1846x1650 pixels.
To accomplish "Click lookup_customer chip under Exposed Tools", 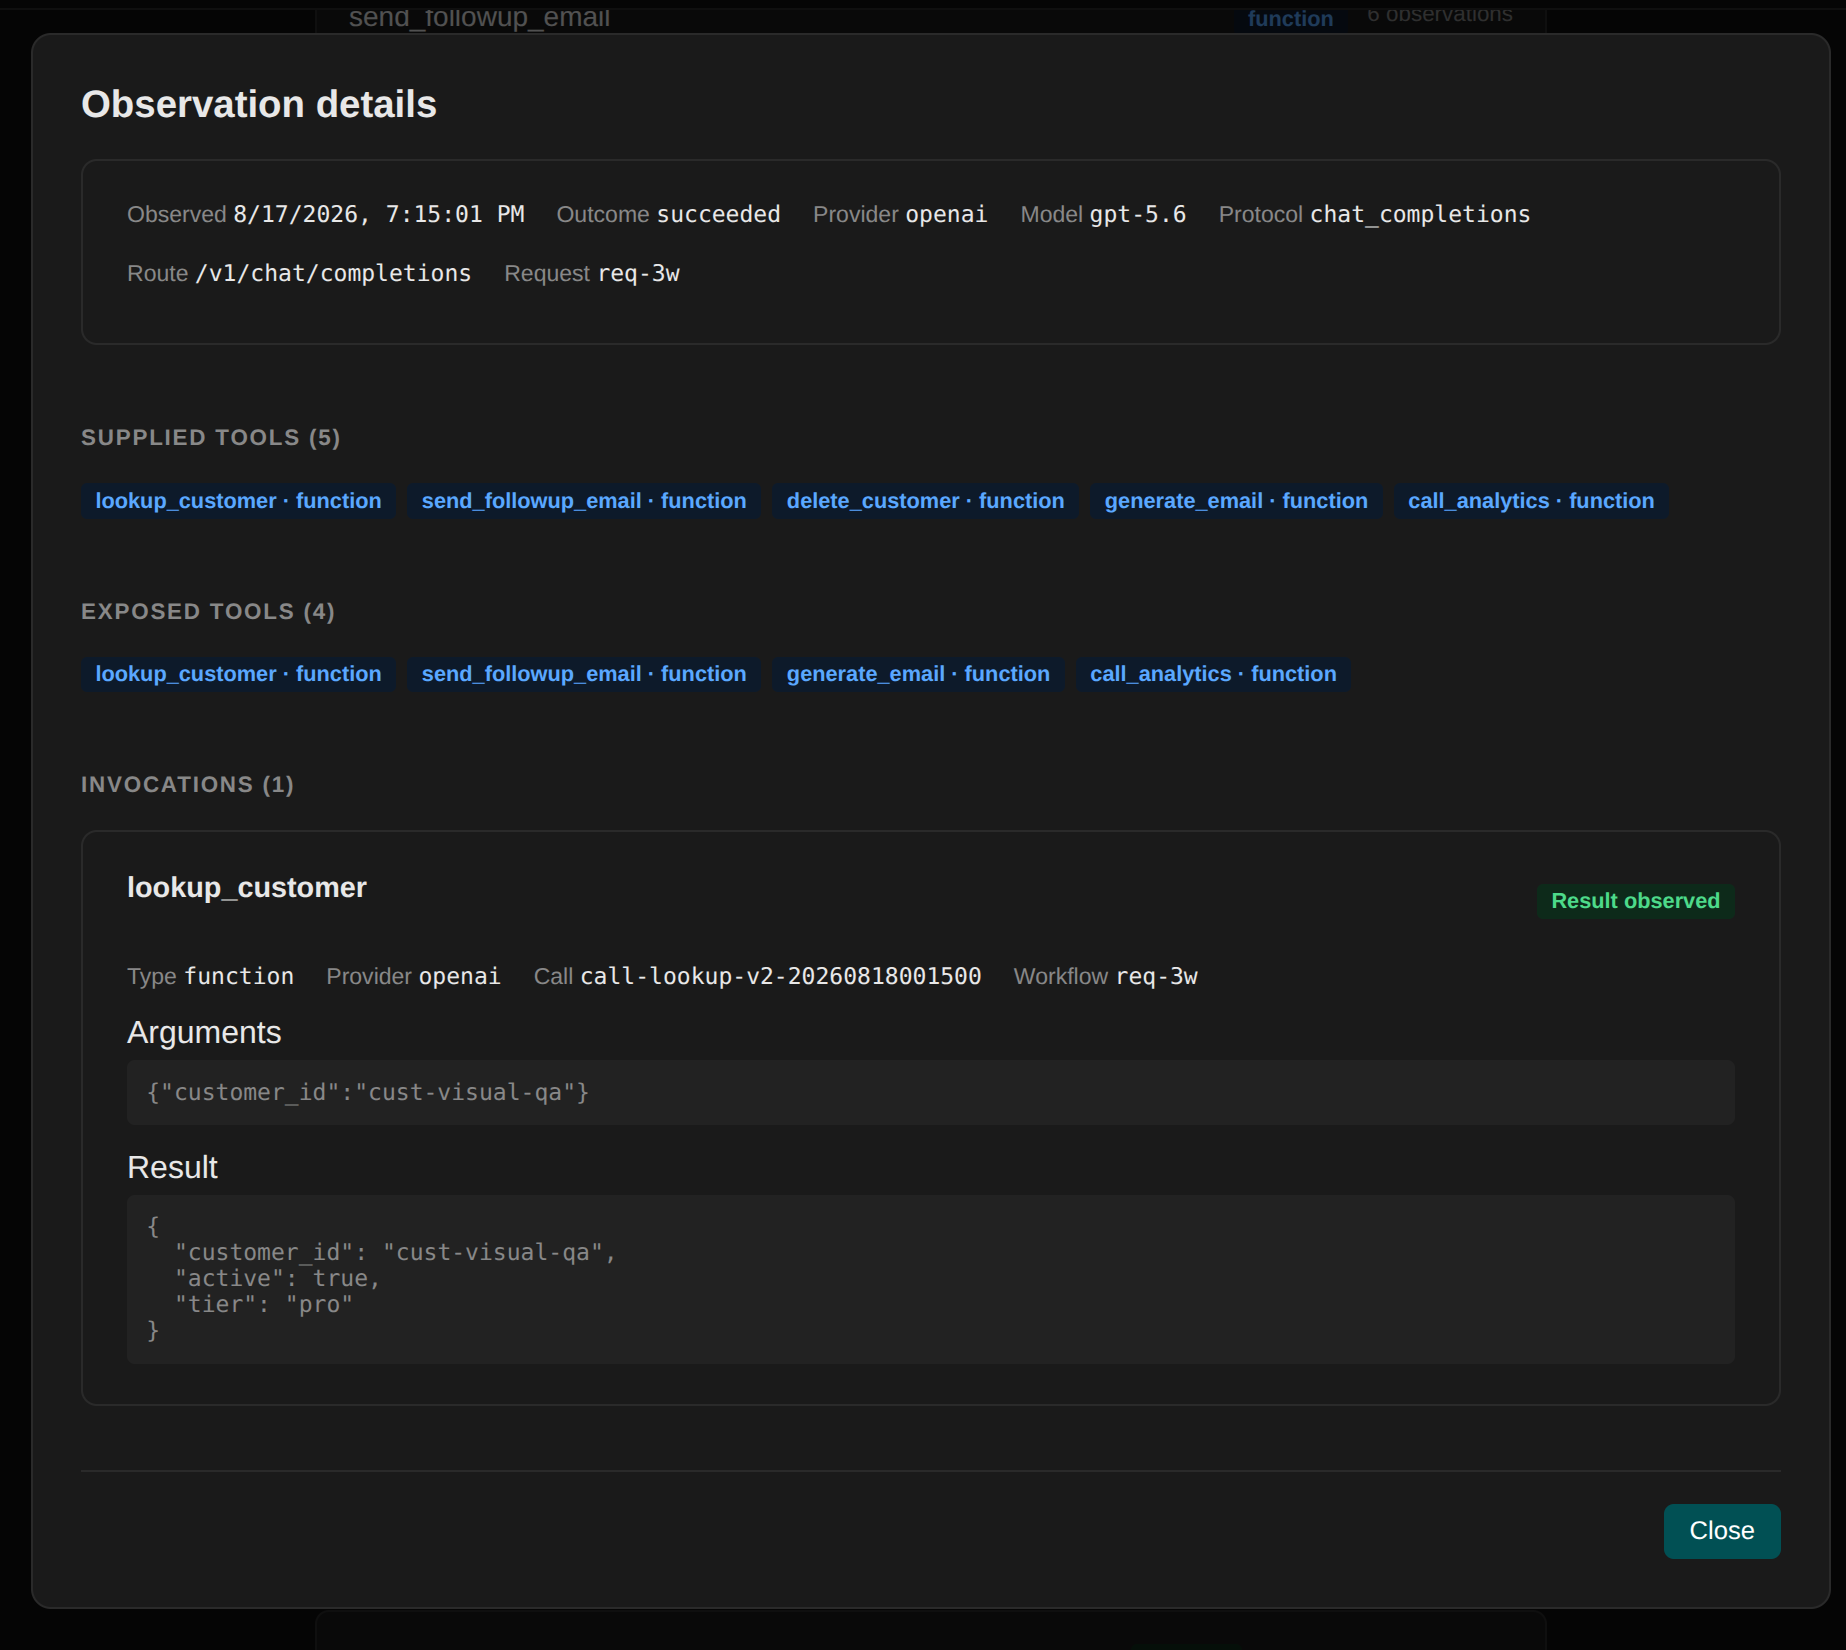I will (238, 674).
